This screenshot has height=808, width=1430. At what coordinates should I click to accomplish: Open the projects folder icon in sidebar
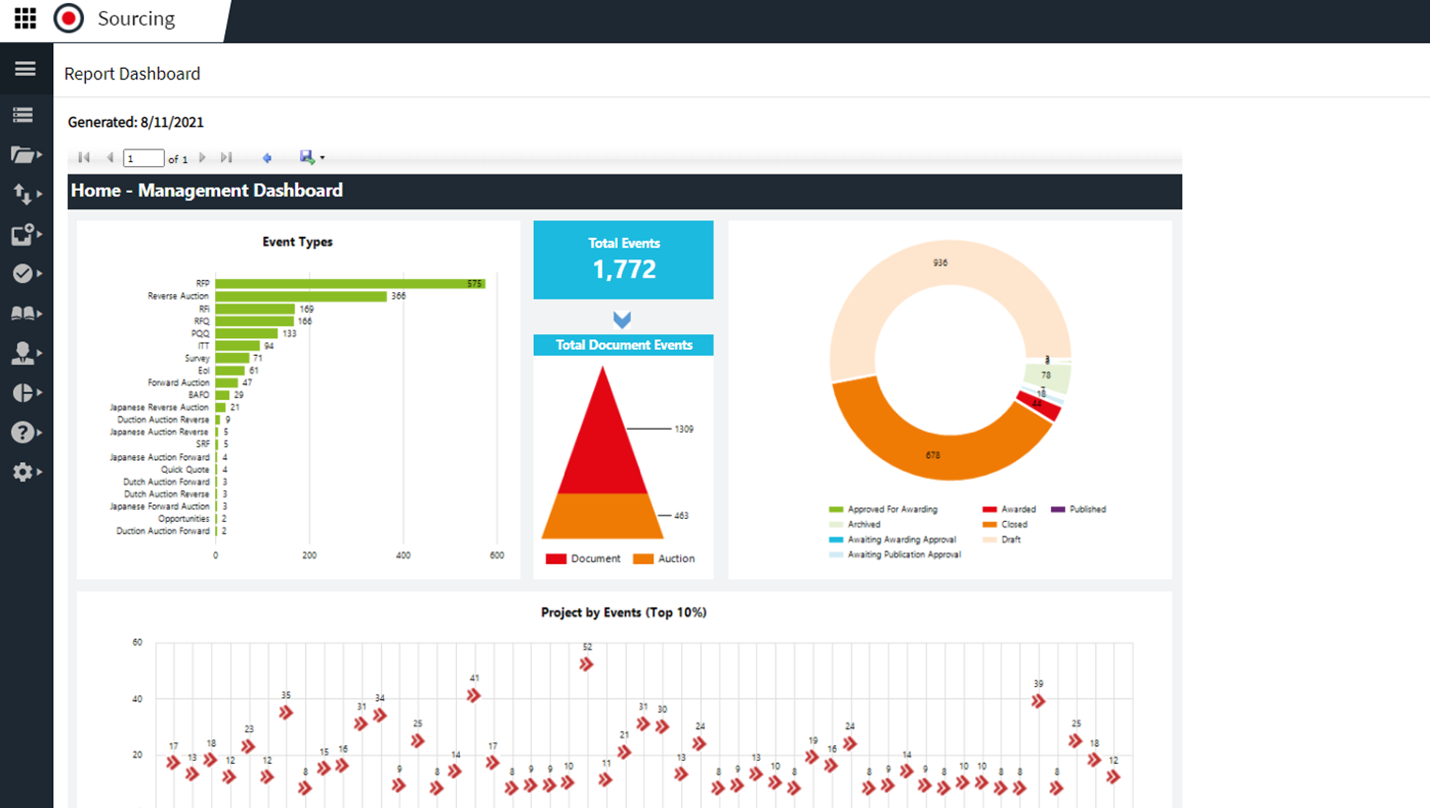(25, 153)
